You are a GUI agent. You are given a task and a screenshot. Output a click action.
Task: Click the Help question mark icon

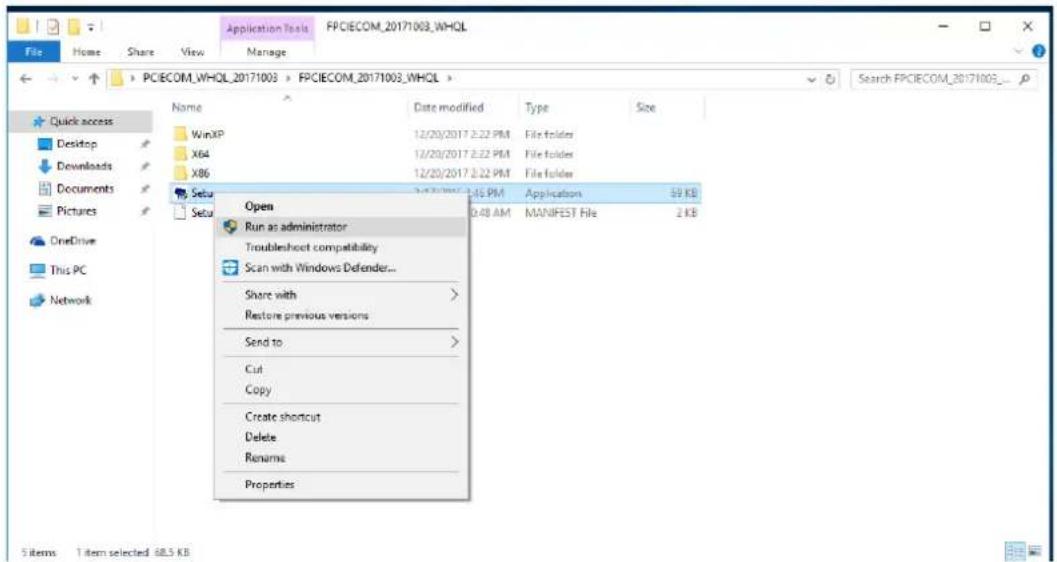coord(1039,51)
